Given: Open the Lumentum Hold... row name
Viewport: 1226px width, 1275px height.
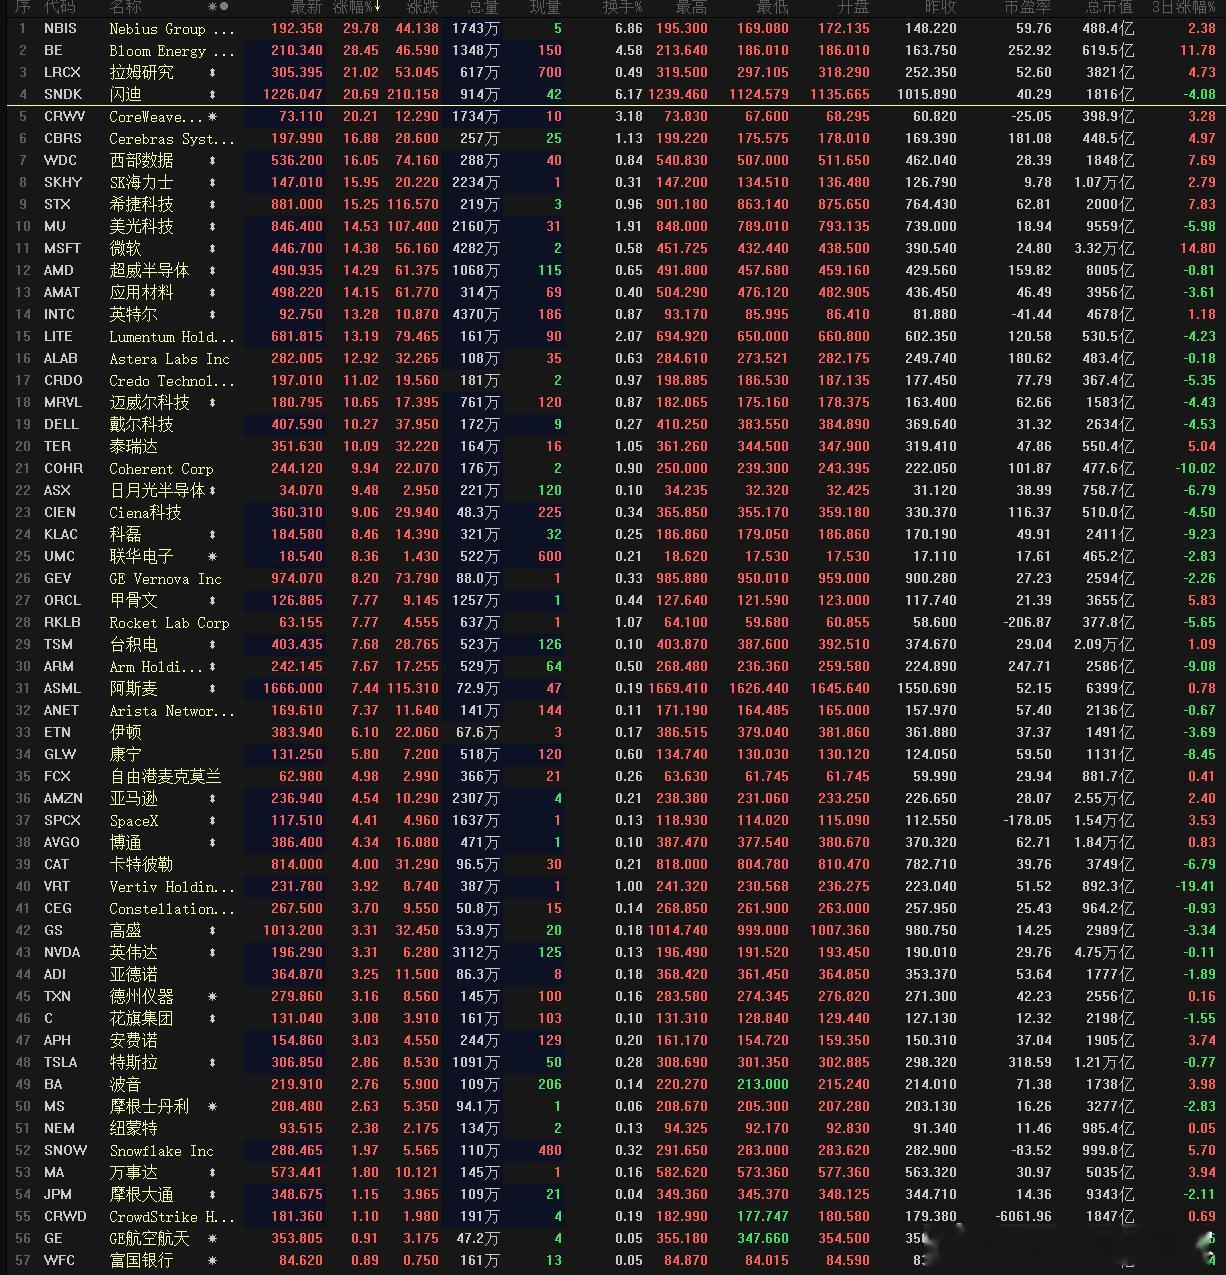Looking at the screenshot, I should pos(172,337).
